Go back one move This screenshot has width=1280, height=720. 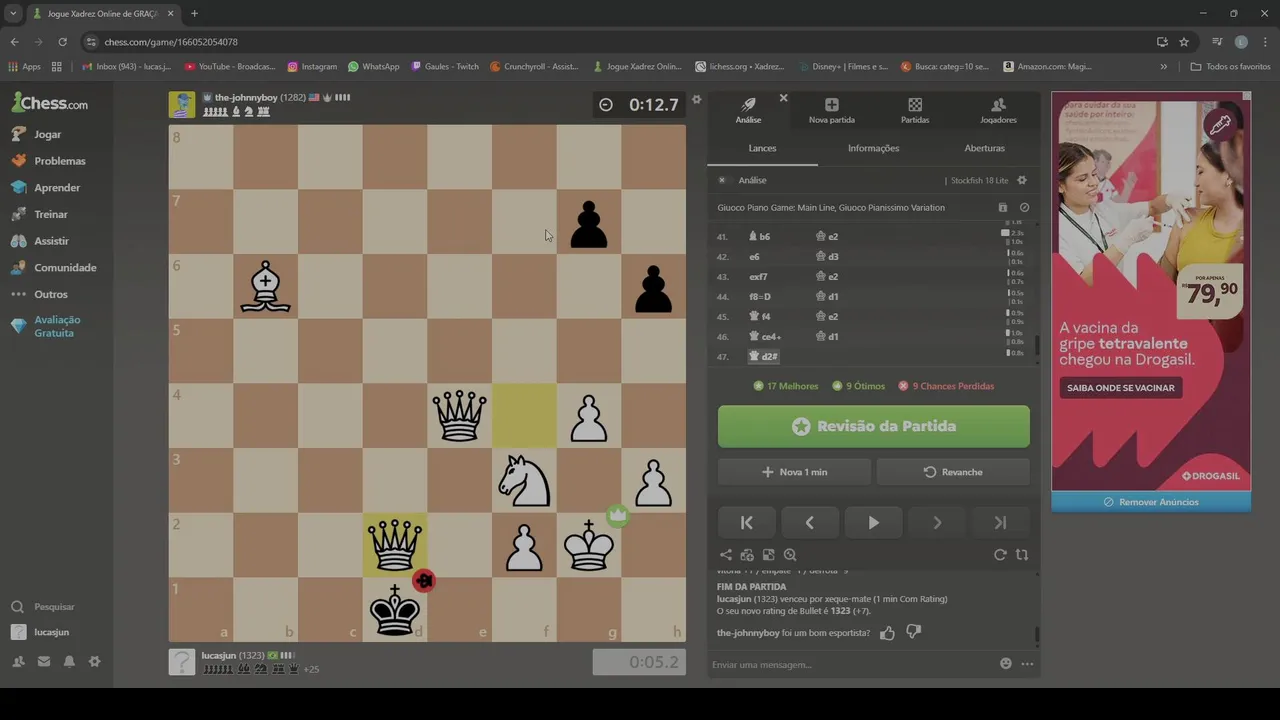[x=810, y=522]
